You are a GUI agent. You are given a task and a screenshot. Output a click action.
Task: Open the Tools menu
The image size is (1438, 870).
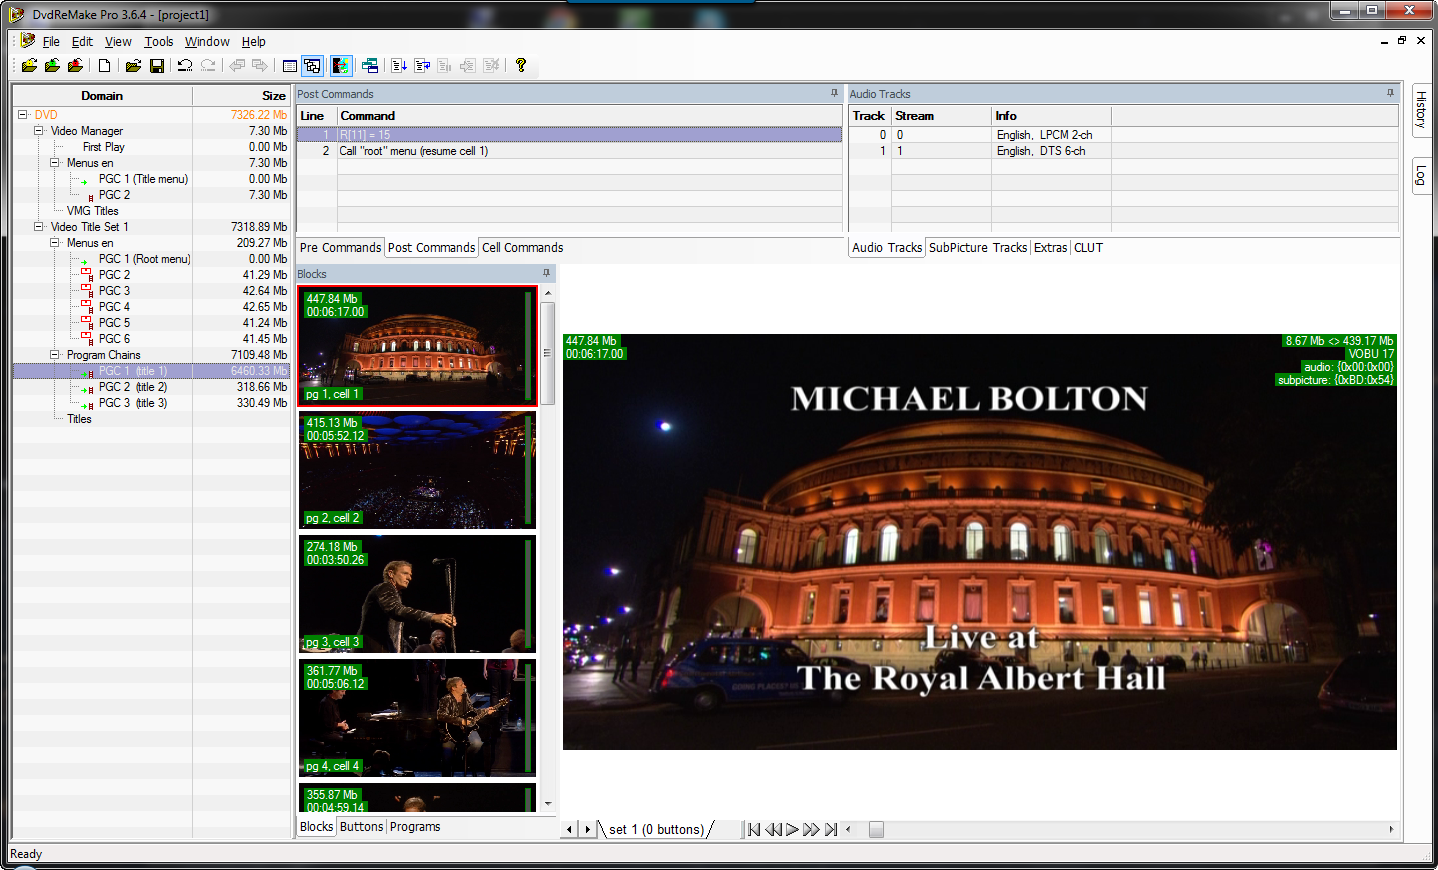[x=158, y=42]
